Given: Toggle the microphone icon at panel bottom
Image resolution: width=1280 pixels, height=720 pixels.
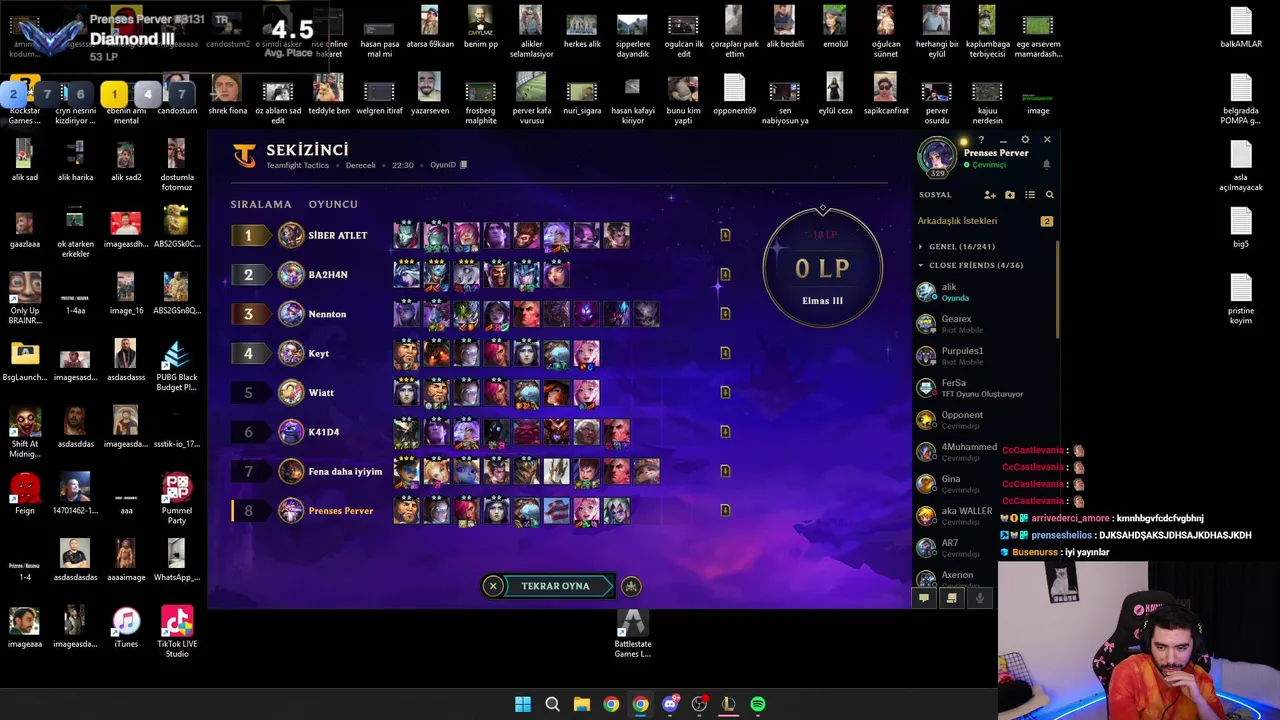Looking at the screenshot, I should 980,598.
